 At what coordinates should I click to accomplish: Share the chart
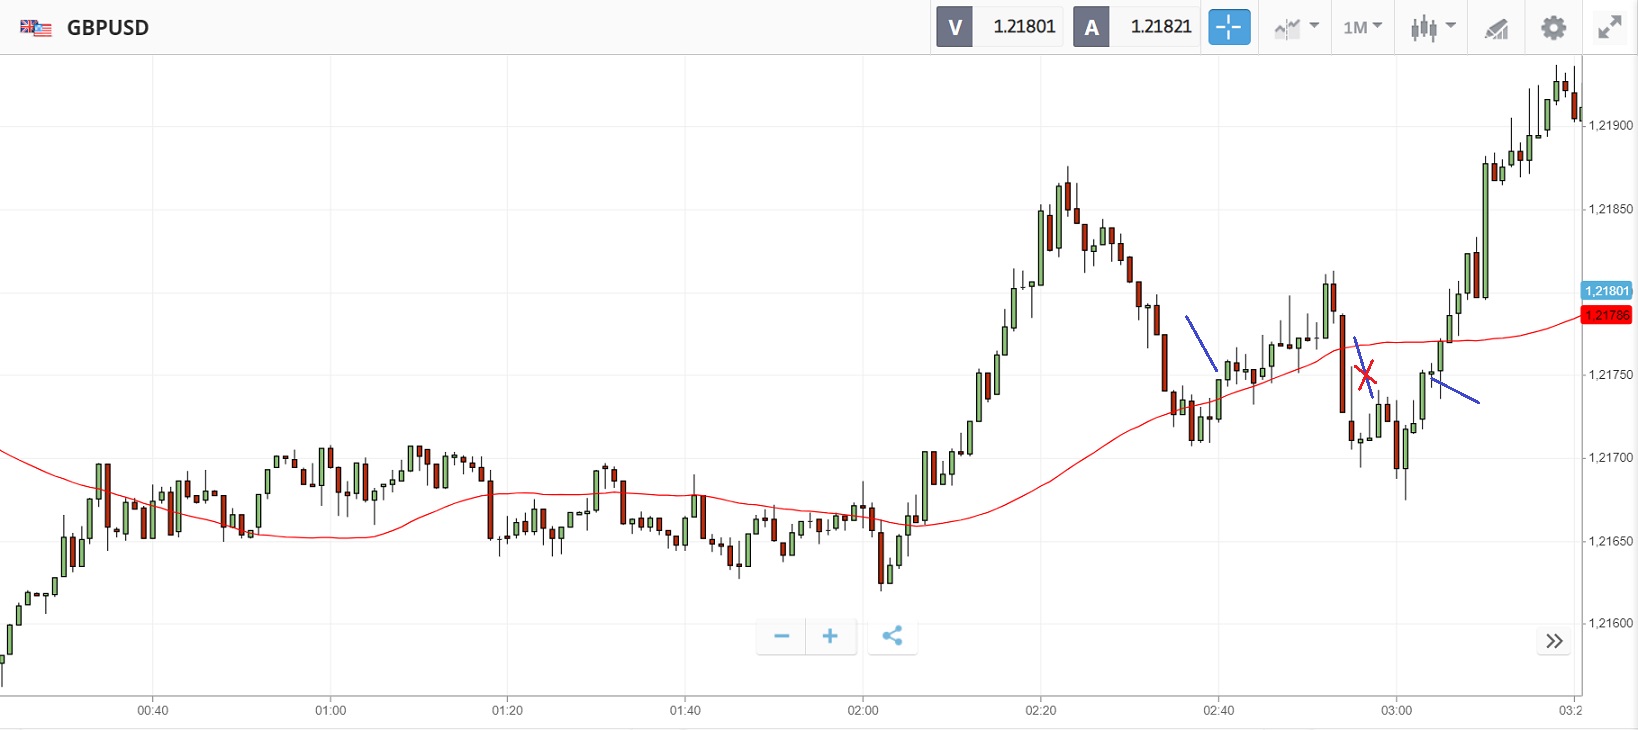[892, 636]
